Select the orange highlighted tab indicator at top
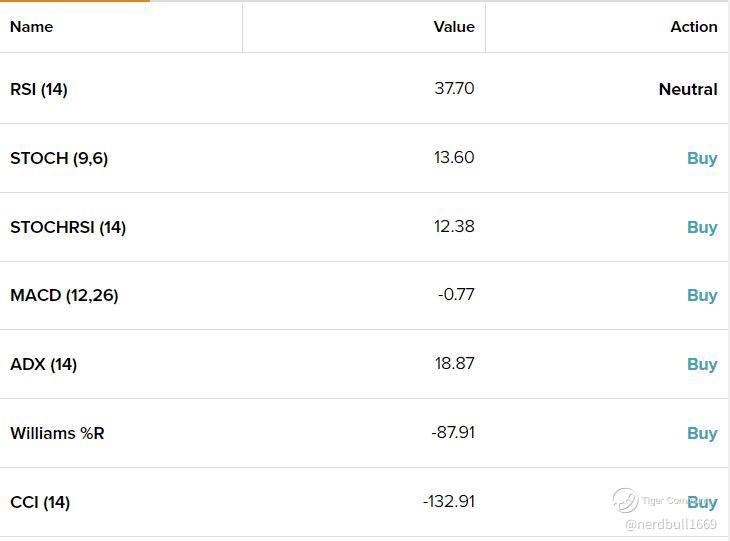This screenshot has height=541, width=730. (x=74, y=1)
